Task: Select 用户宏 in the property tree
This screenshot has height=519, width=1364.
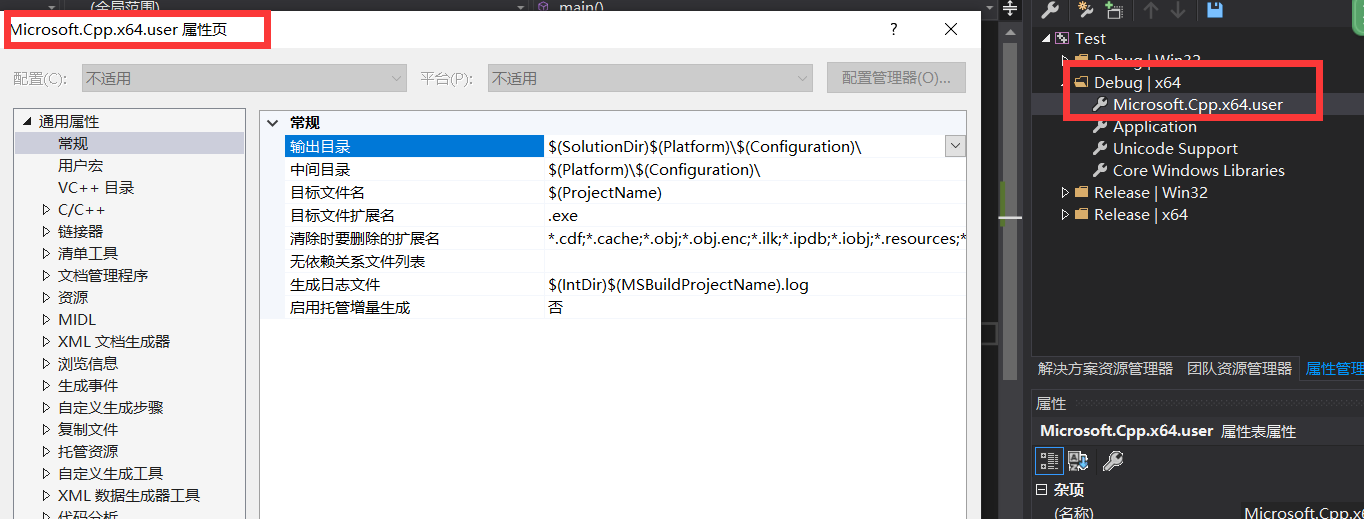Action: point(80,166)
